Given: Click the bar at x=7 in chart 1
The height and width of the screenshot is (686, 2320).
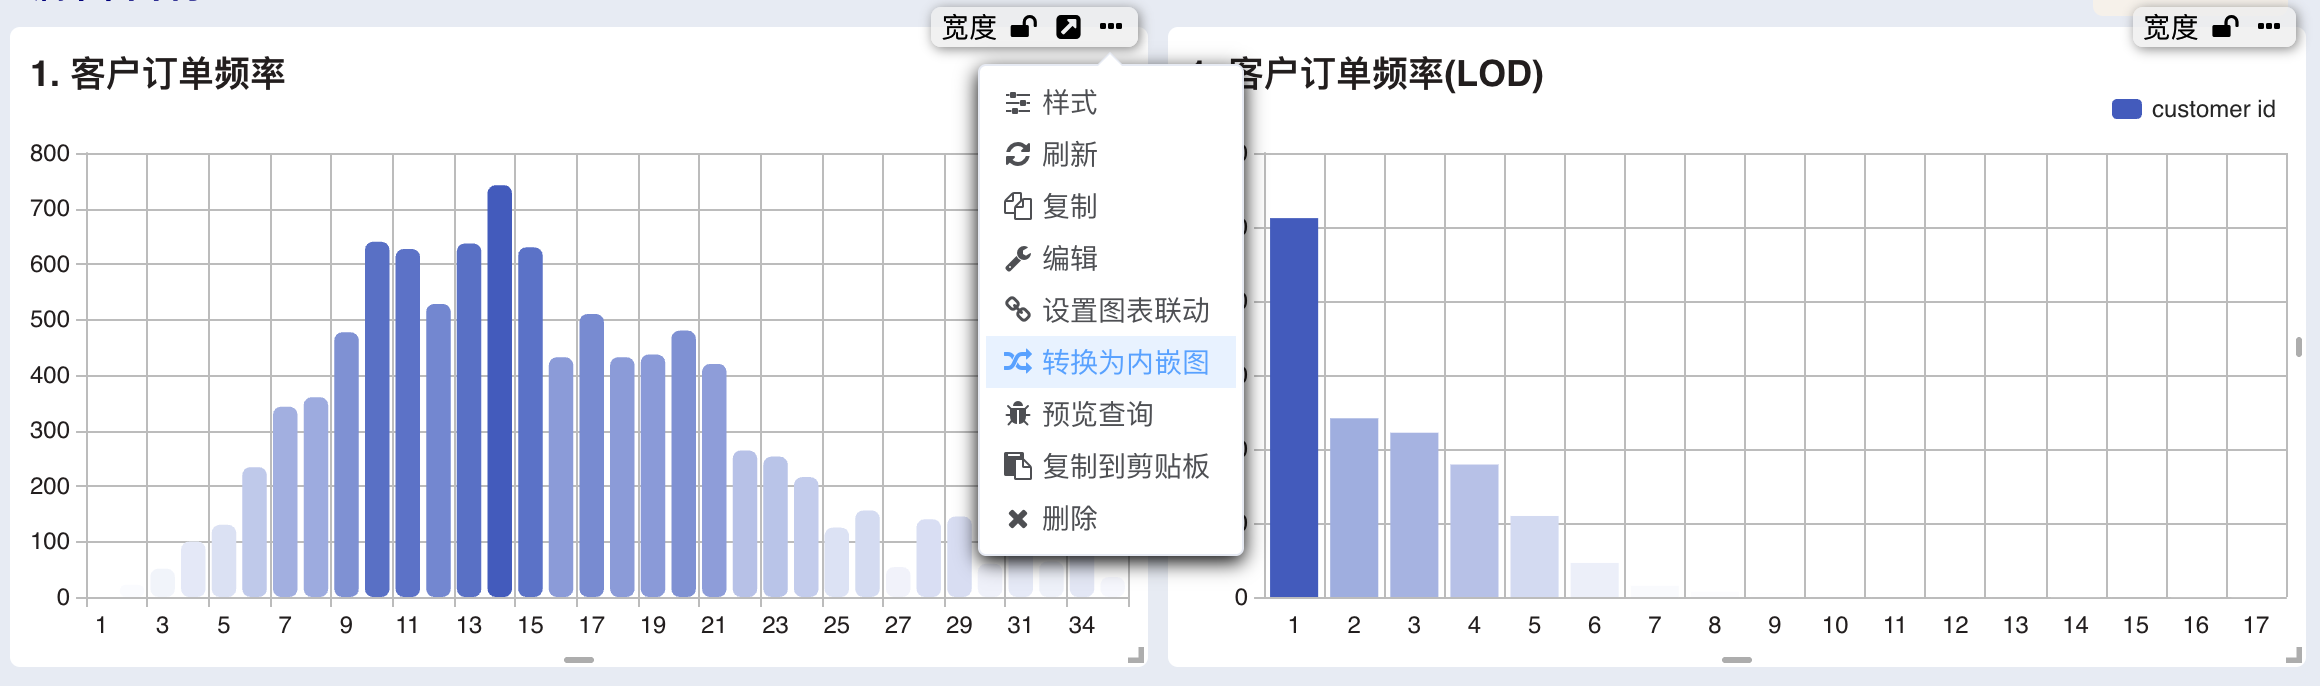Looking at the screenshot, I should click(x=285, y=502).
